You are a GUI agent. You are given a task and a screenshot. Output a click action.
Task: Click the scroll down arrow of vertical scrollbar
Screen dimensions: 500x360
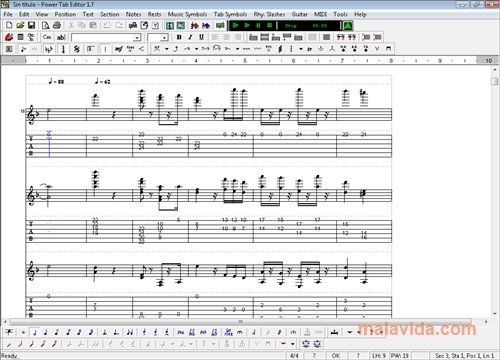tap(495, 314)
